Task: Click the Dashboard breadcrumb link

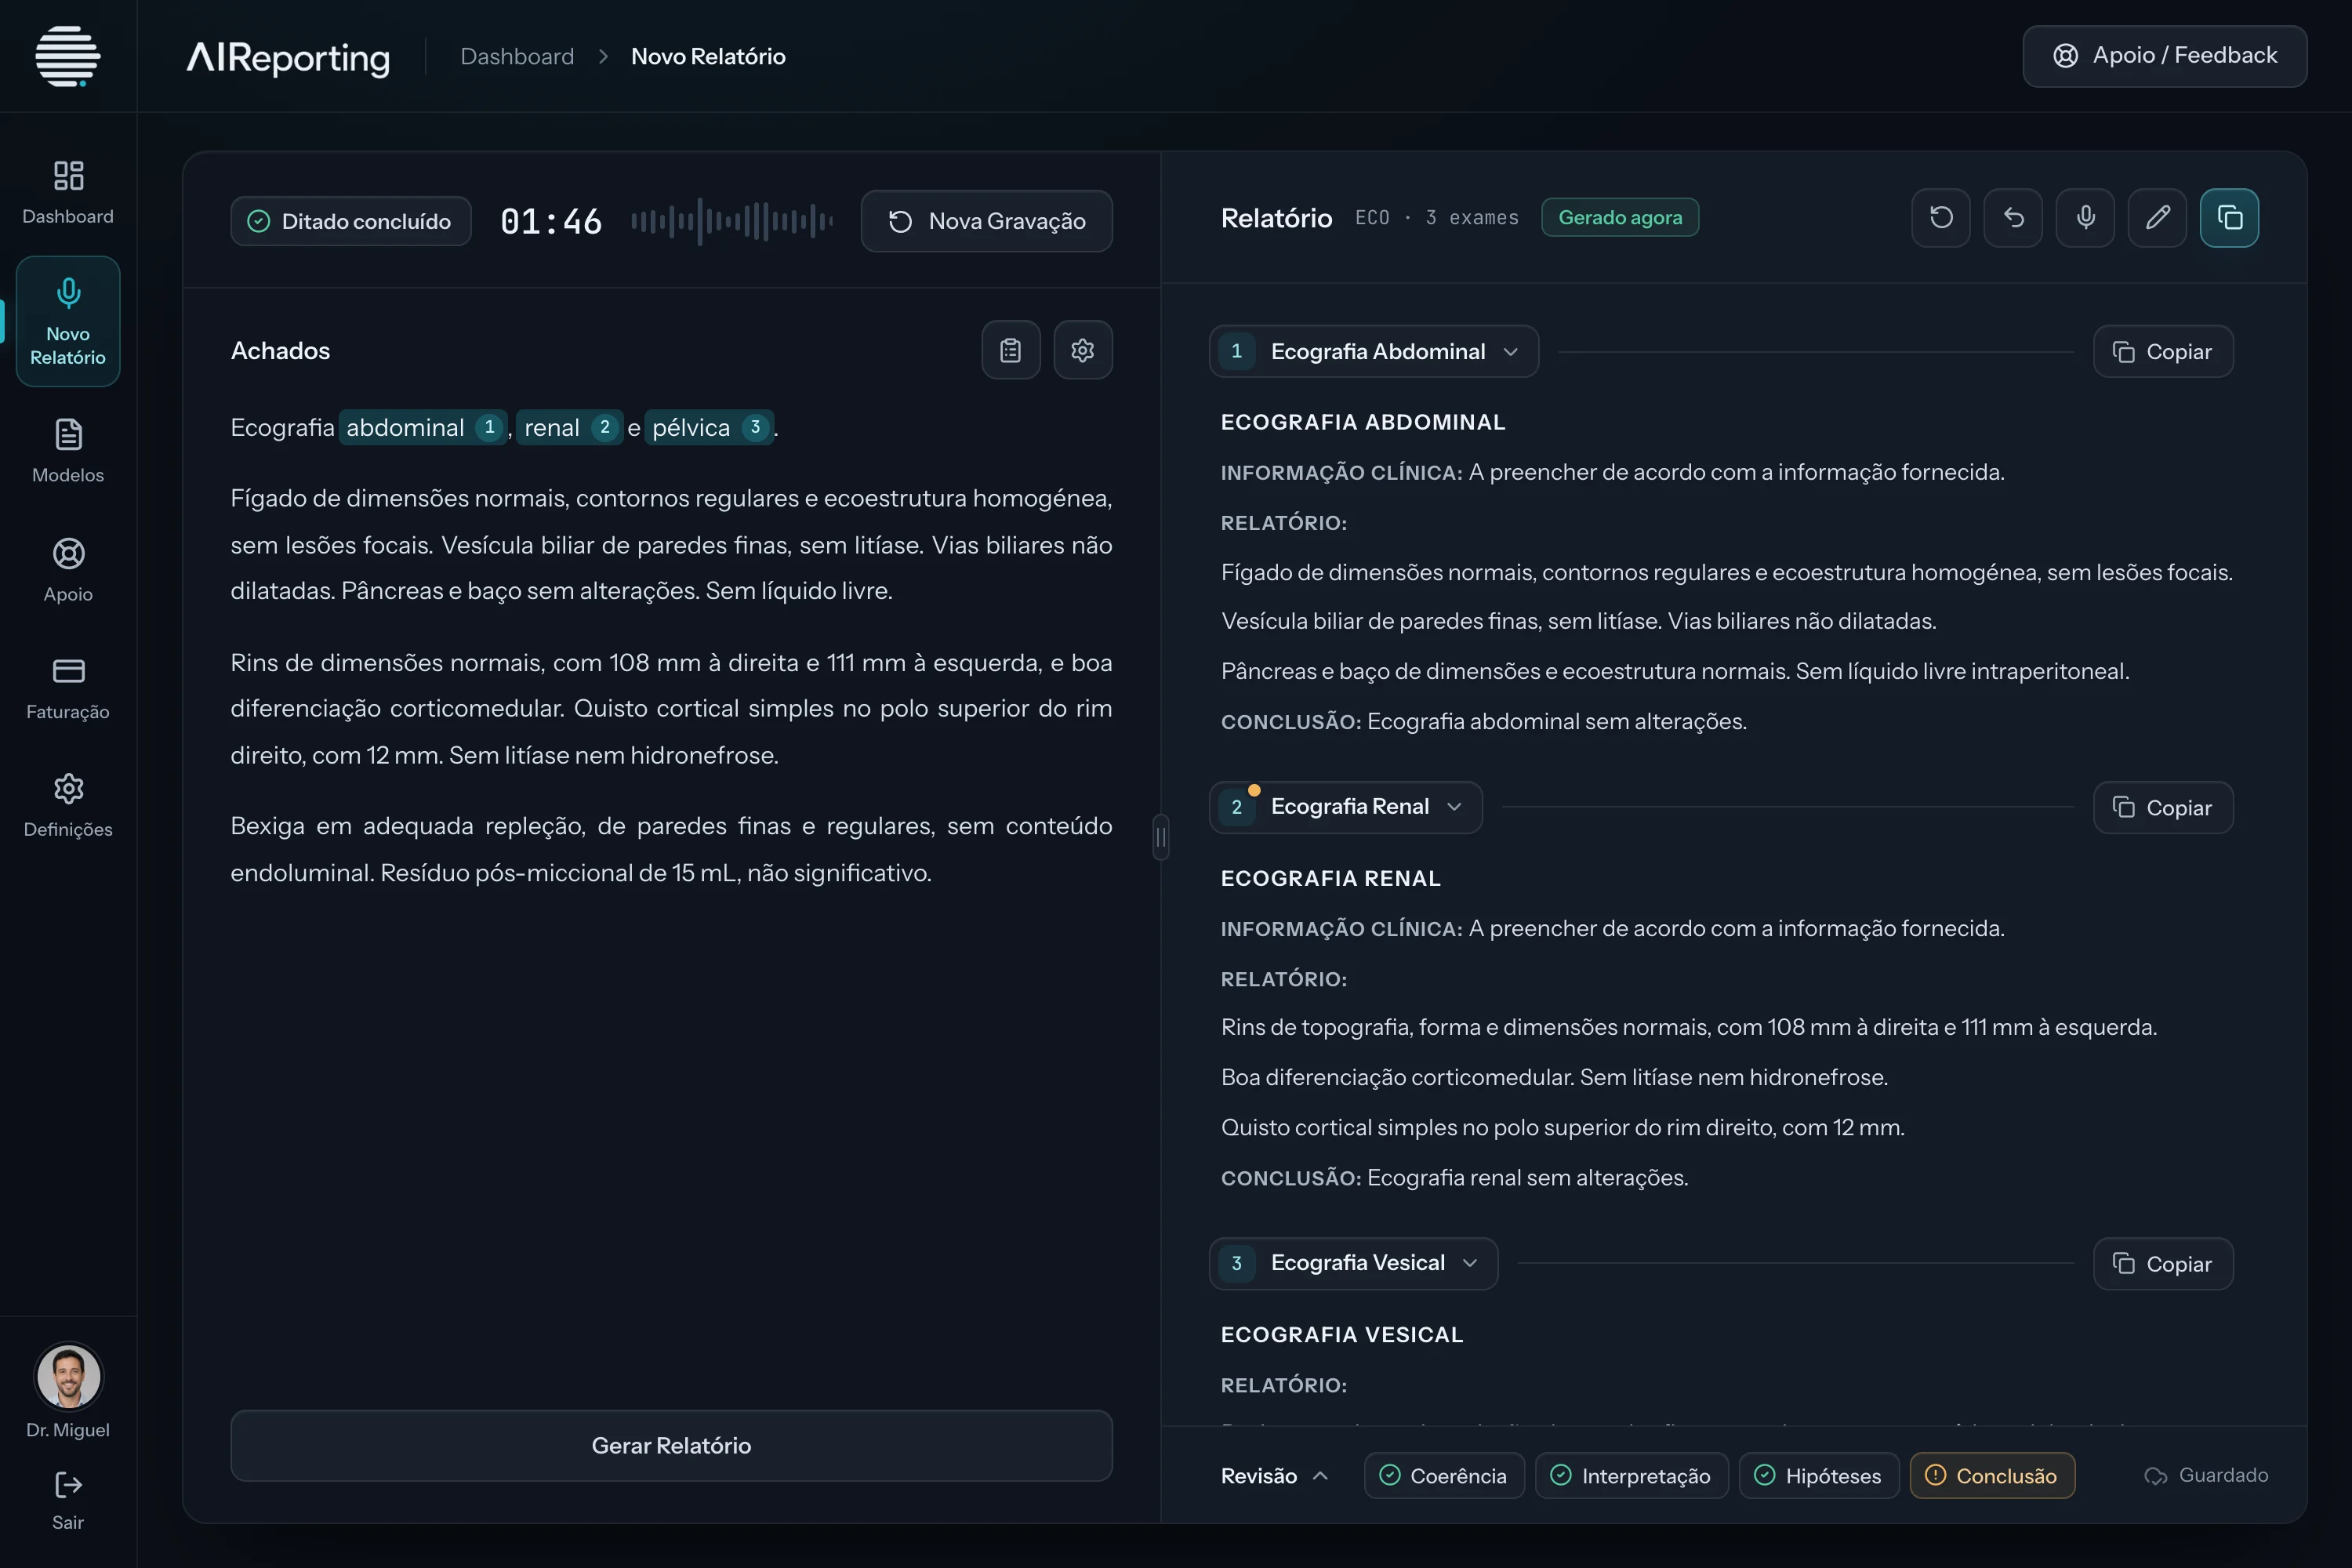Action: (517, 56)
